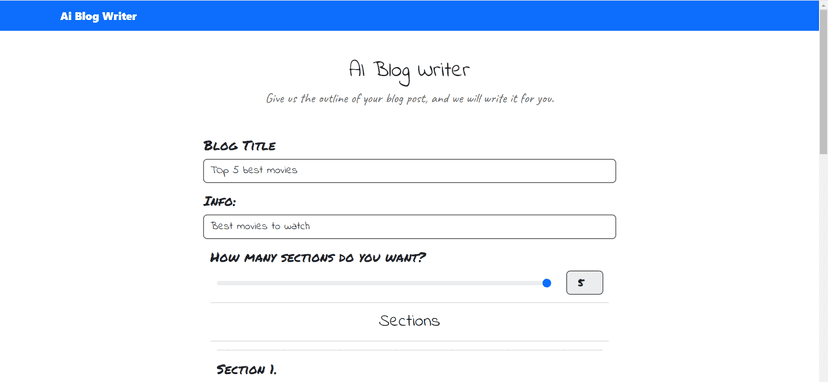This screenshot has width=828, height=382.
Task: Click the page scrollbar up arrow
Action: pyautogui.click(x=823, y=4)
